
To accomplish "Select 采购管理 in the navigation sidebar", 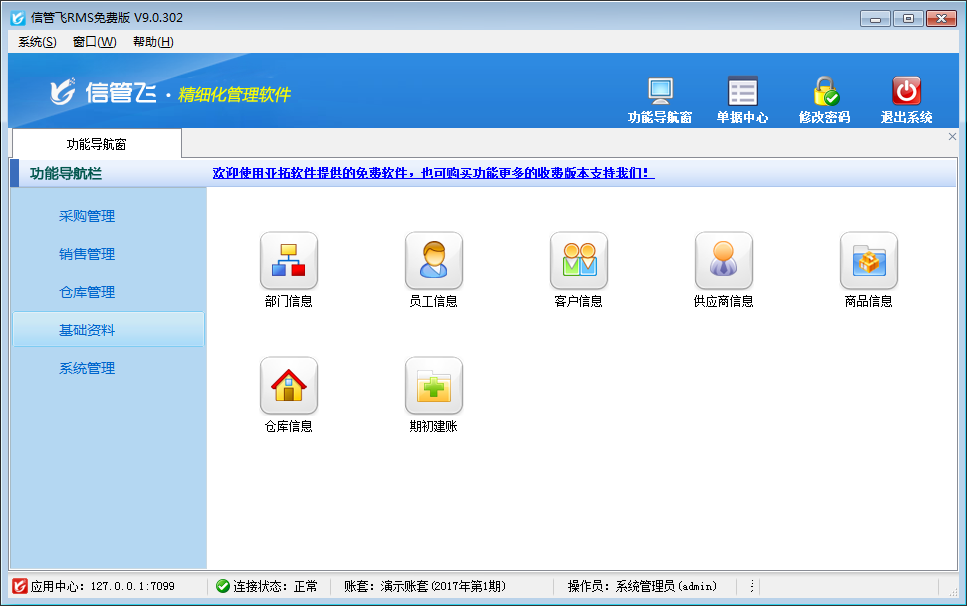I will (x=87, y=216).
